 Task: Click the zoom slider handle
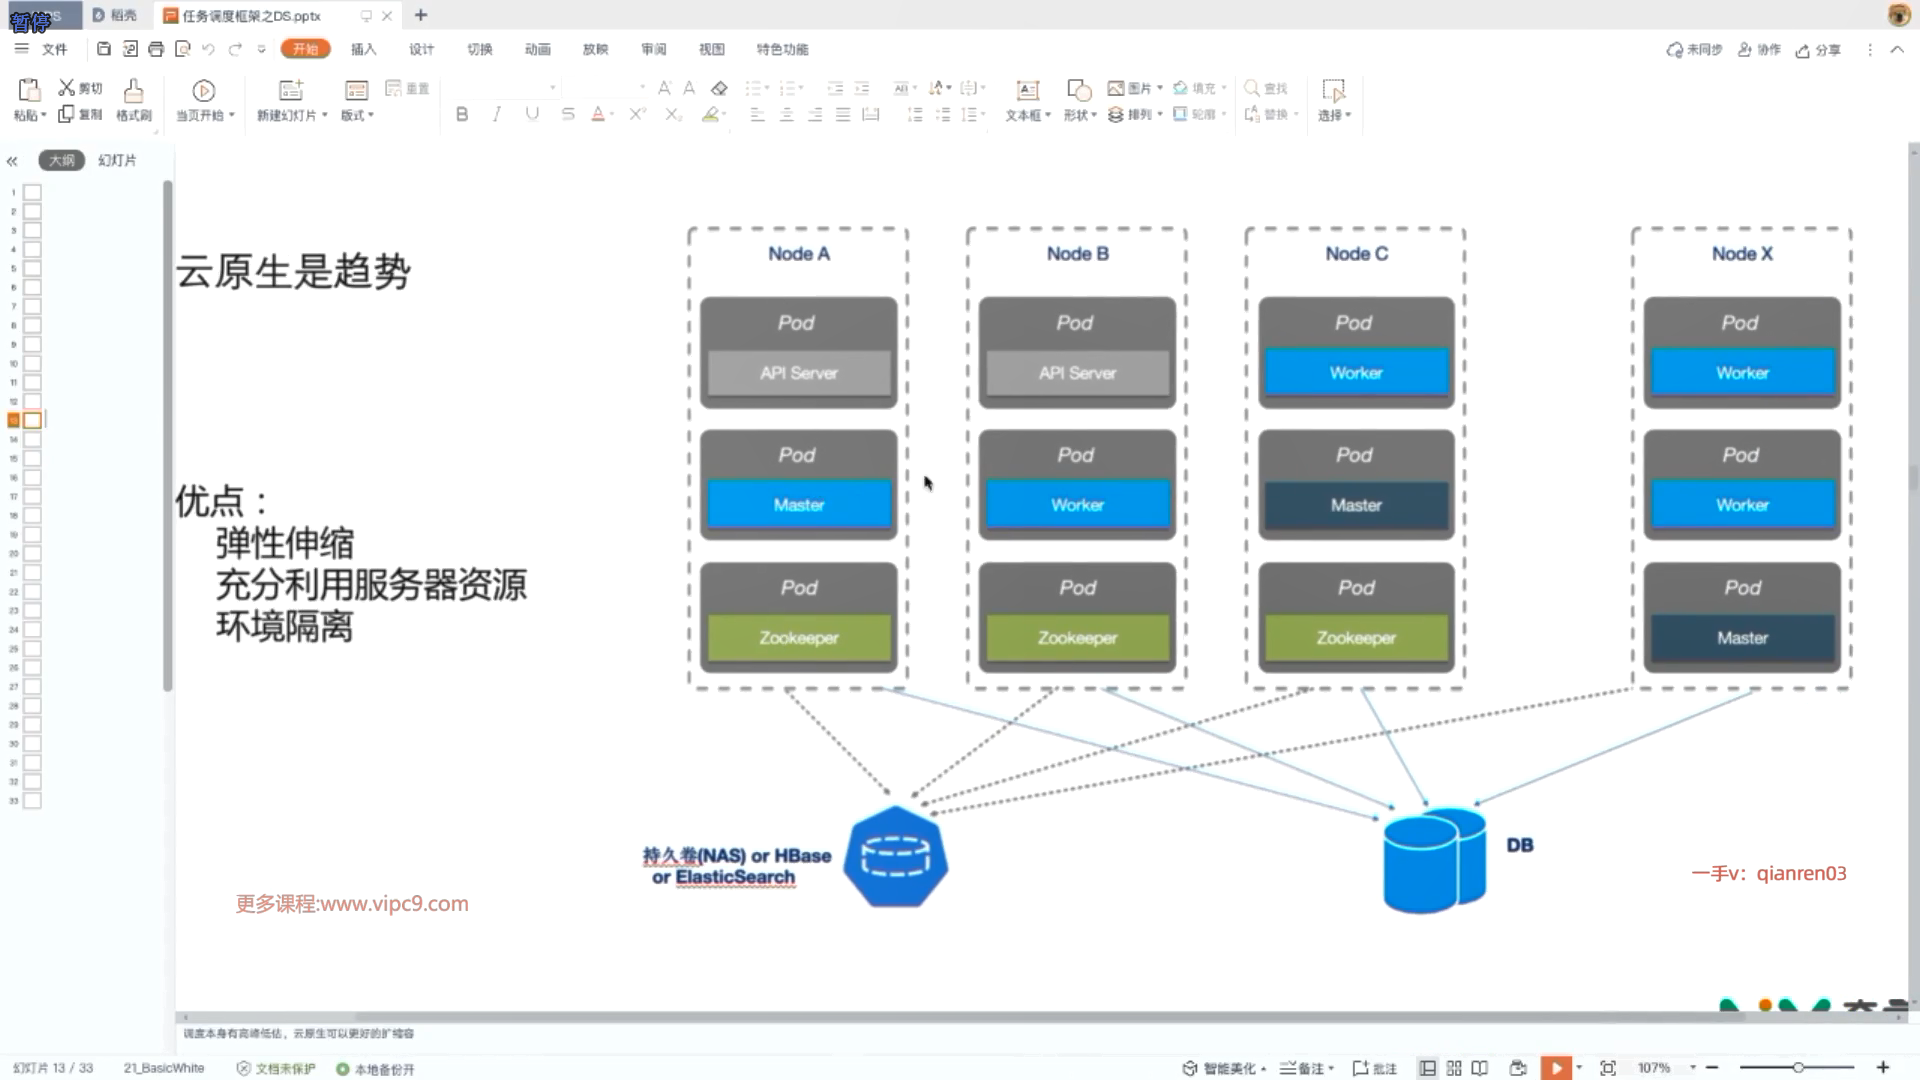(x=1798, y=1068)
